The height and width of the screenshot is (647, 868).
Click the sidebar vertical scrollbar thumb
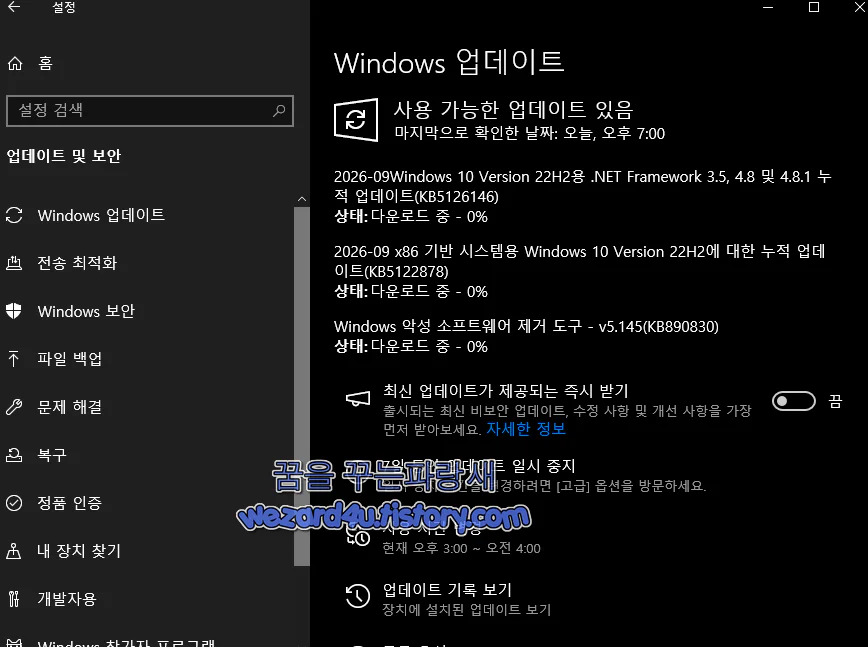point(302,386)
